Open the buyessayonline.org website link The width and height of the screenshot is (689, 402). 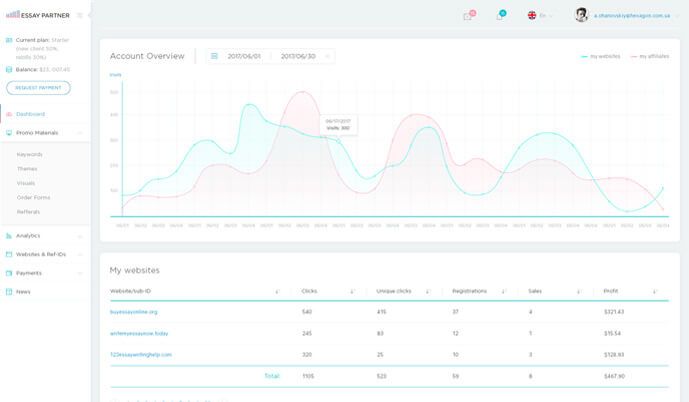pos(134,312)
